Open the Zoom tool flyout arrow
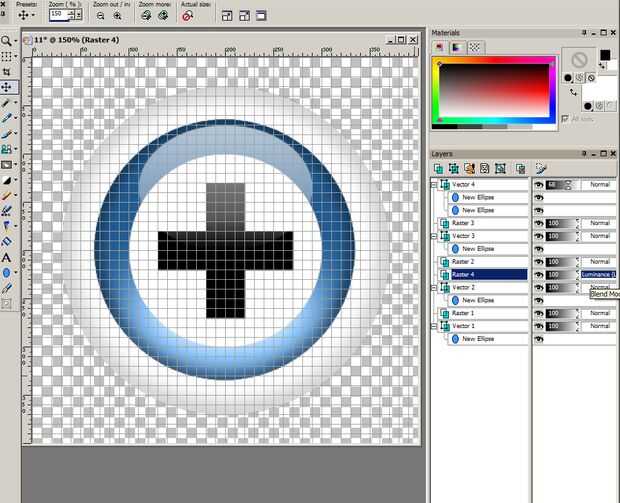Image resolution: width=620 pixels, height=503 pixels. (15, 41)
